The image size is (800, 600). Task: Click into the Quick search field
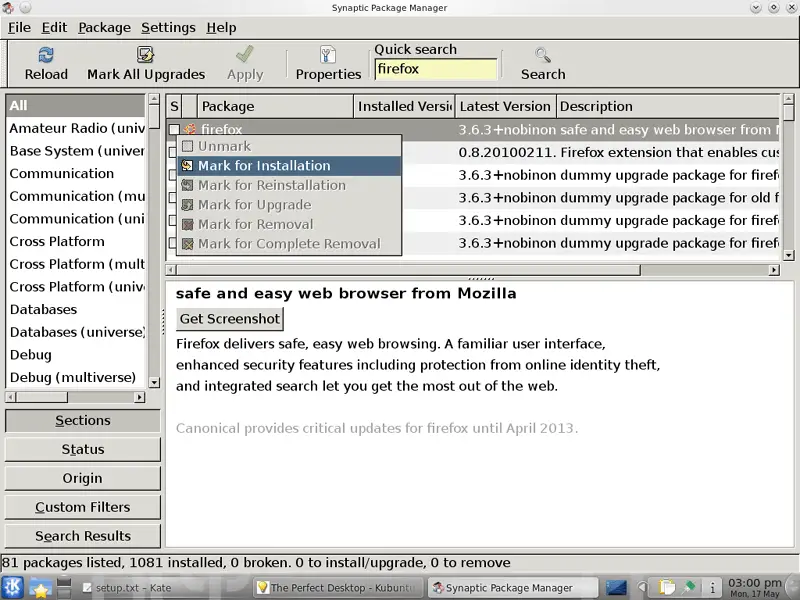(436, 69)
